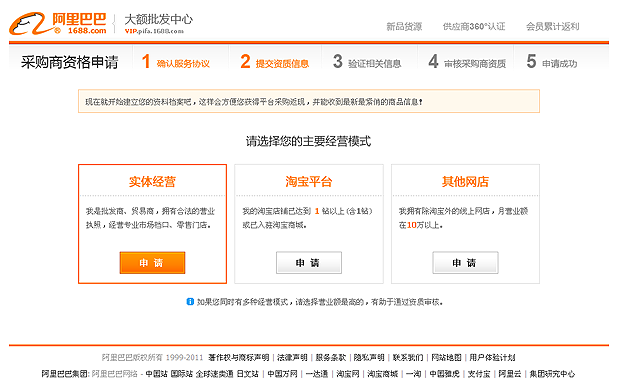Select step 2 提交资质信息
620x390 pixels.
point(275,62)
